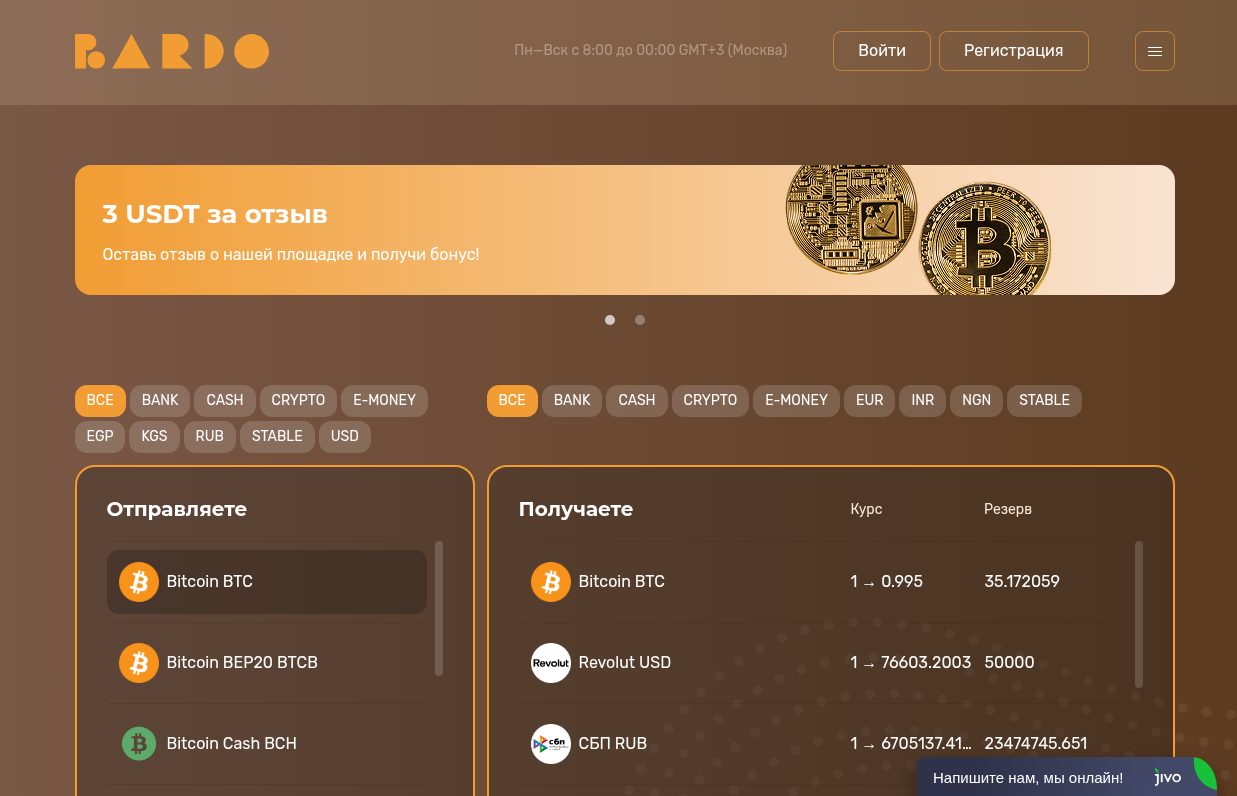
Task: Click the Jivo chat logo icon
Action: 1168,777
